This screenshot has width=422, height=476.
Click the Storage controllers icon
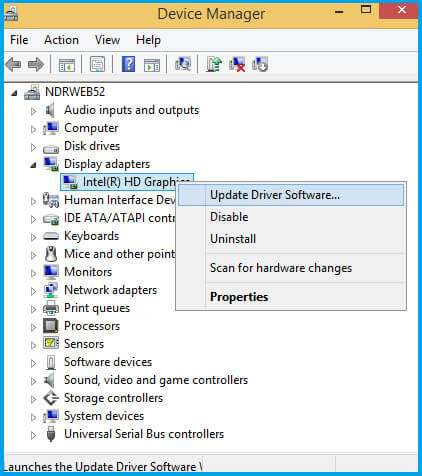point(52,398)
